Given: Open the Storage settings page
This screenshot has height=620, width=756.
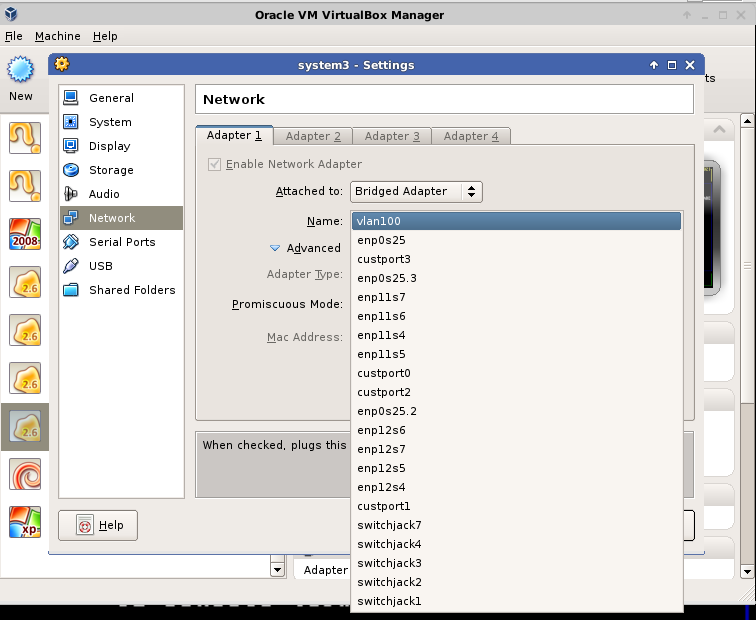Looking at the screenshot, I should (x=122, y=170).
